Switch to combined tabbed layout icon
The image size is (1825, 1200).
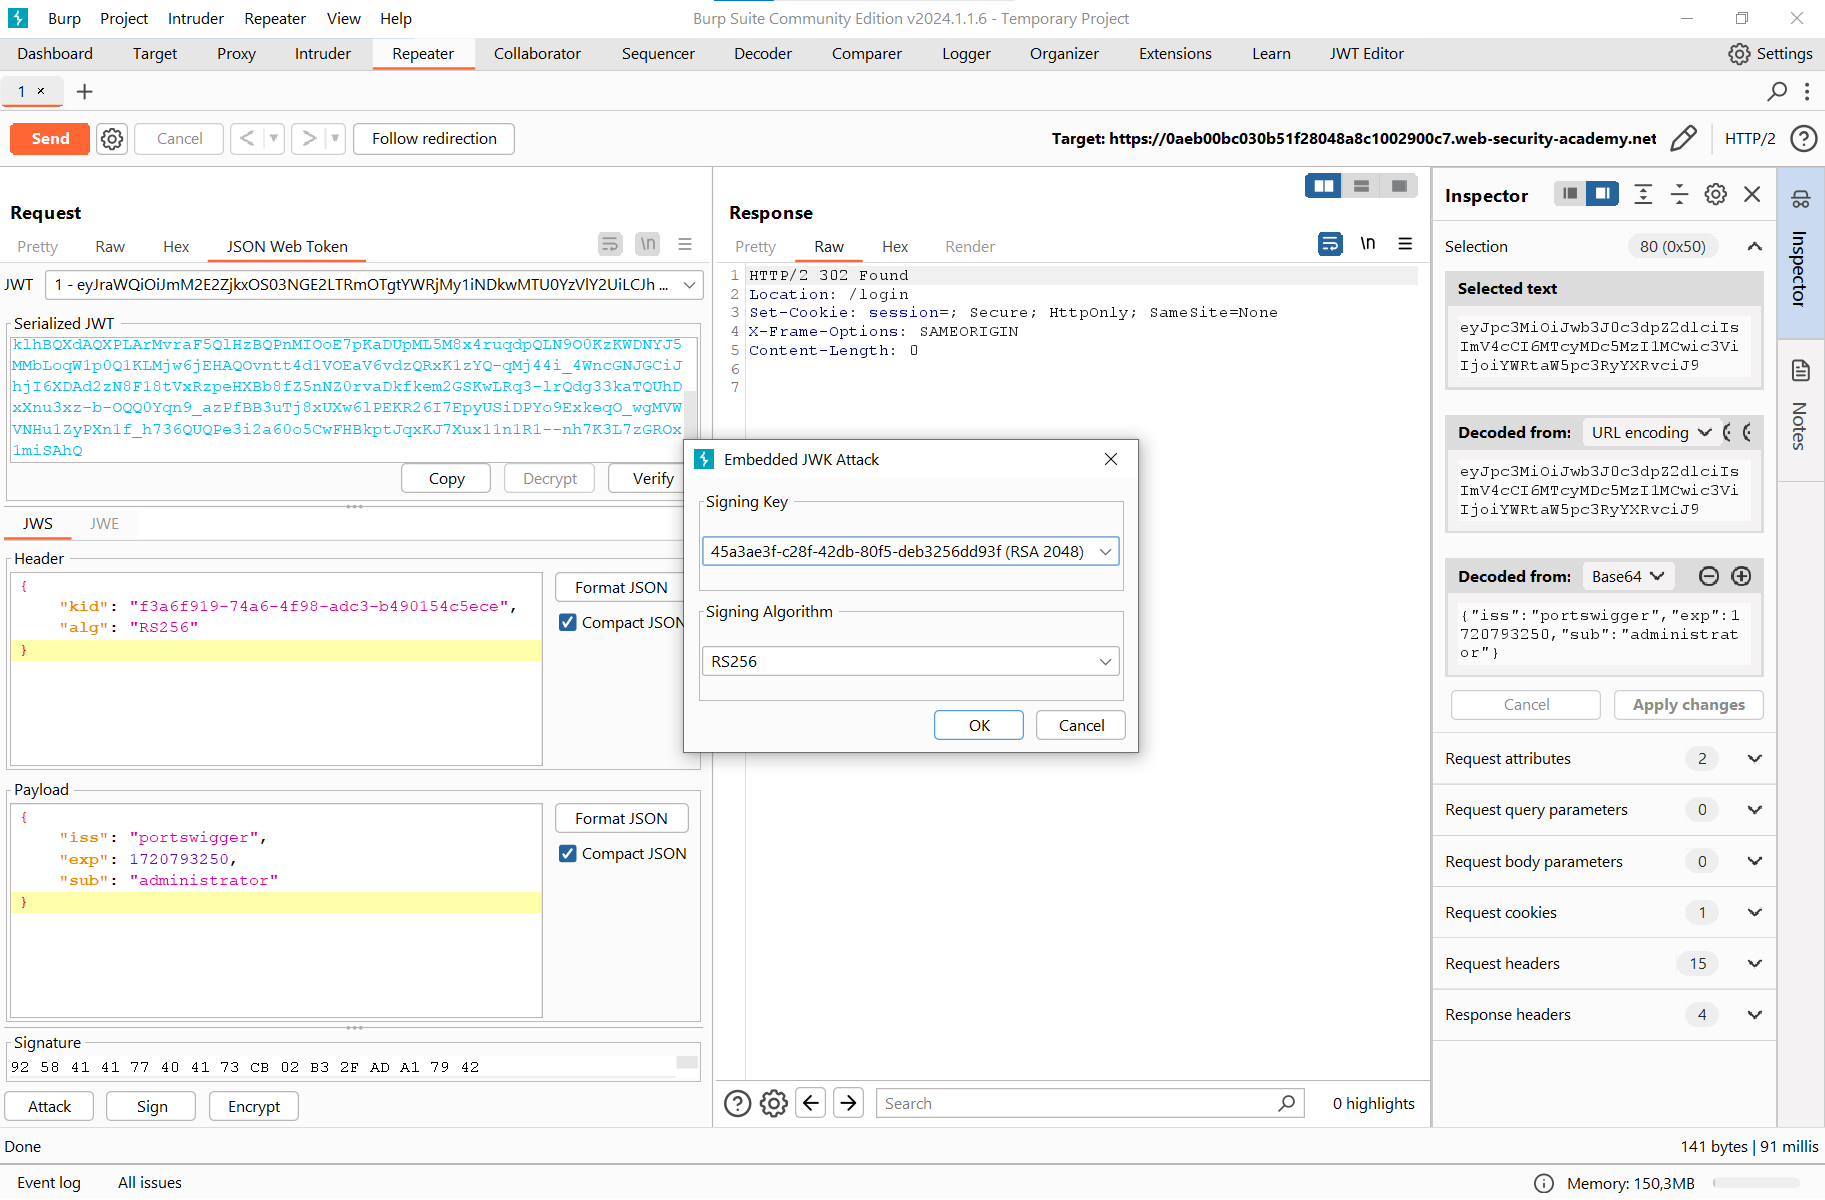[1399, 186]
